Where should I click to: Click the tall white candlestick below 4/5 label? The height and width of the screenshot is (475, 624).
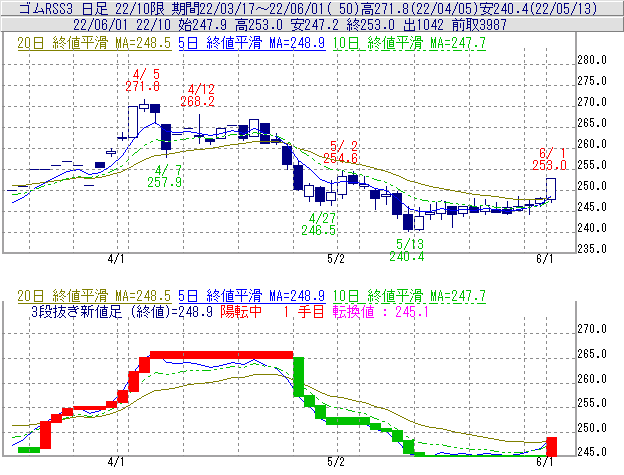(133, 122)
